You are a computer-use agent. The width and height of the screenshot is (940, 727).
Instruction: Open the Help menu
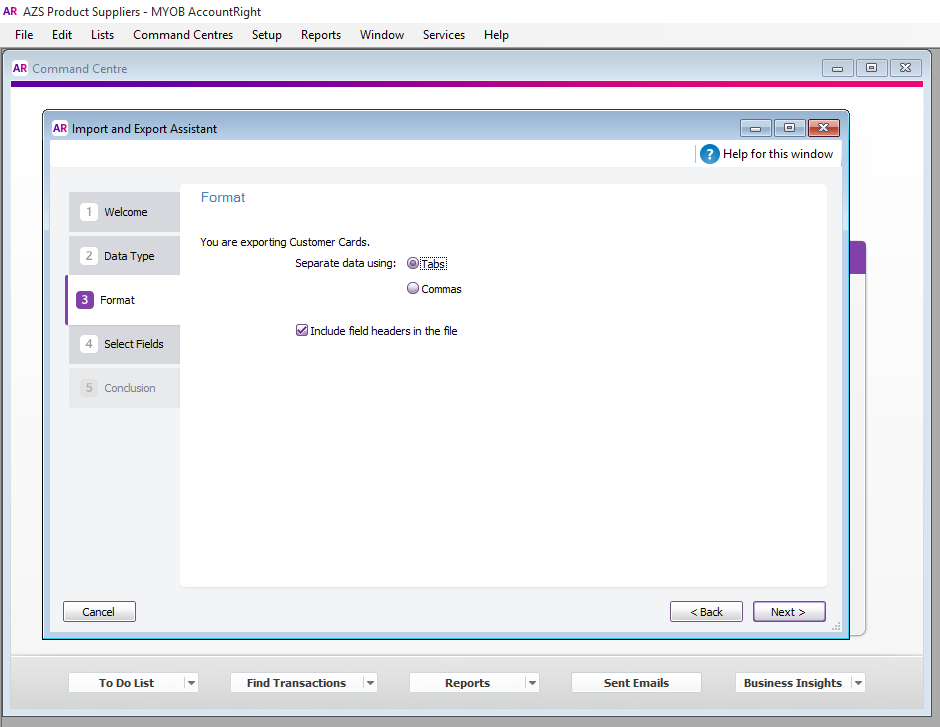[x=496, y=35]
